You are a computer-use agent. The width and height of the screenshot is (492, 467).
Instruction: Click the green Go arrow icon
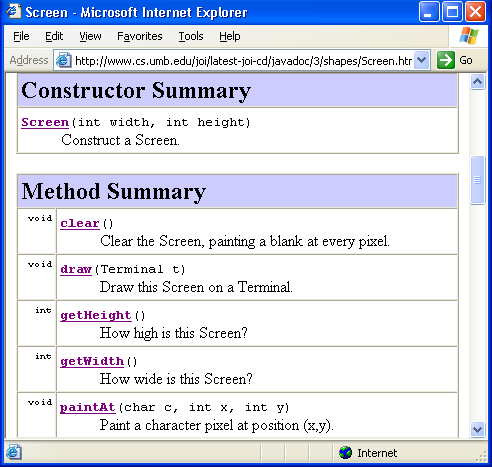[446, 60]
